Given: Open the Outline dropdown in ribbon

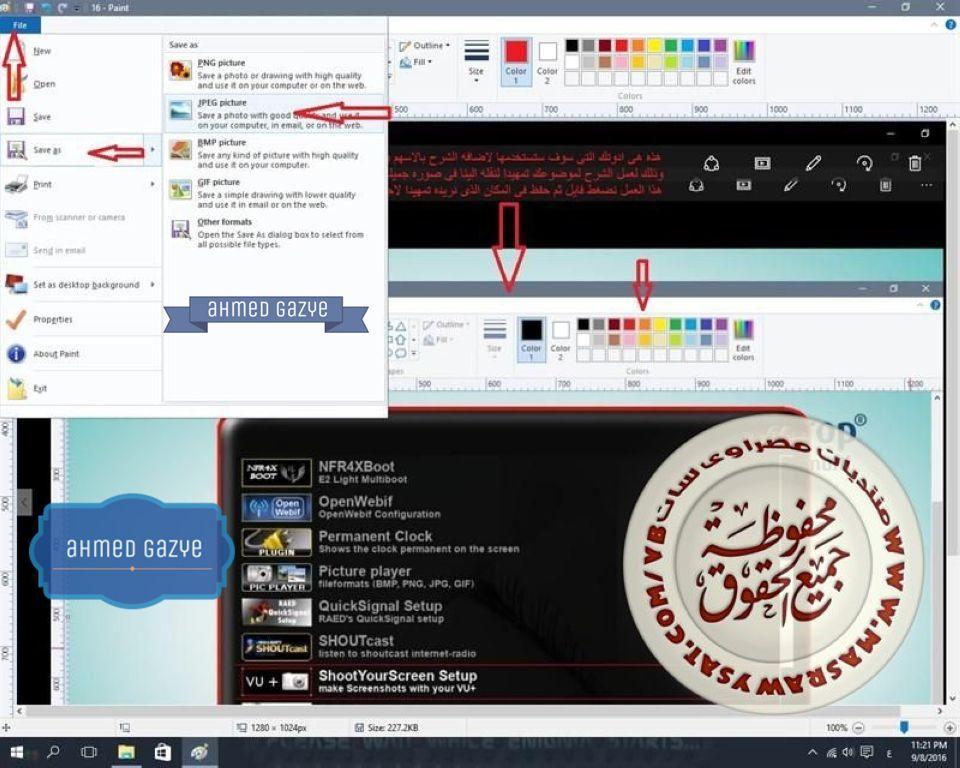Looking at the screenshot, I should point(424,45).
